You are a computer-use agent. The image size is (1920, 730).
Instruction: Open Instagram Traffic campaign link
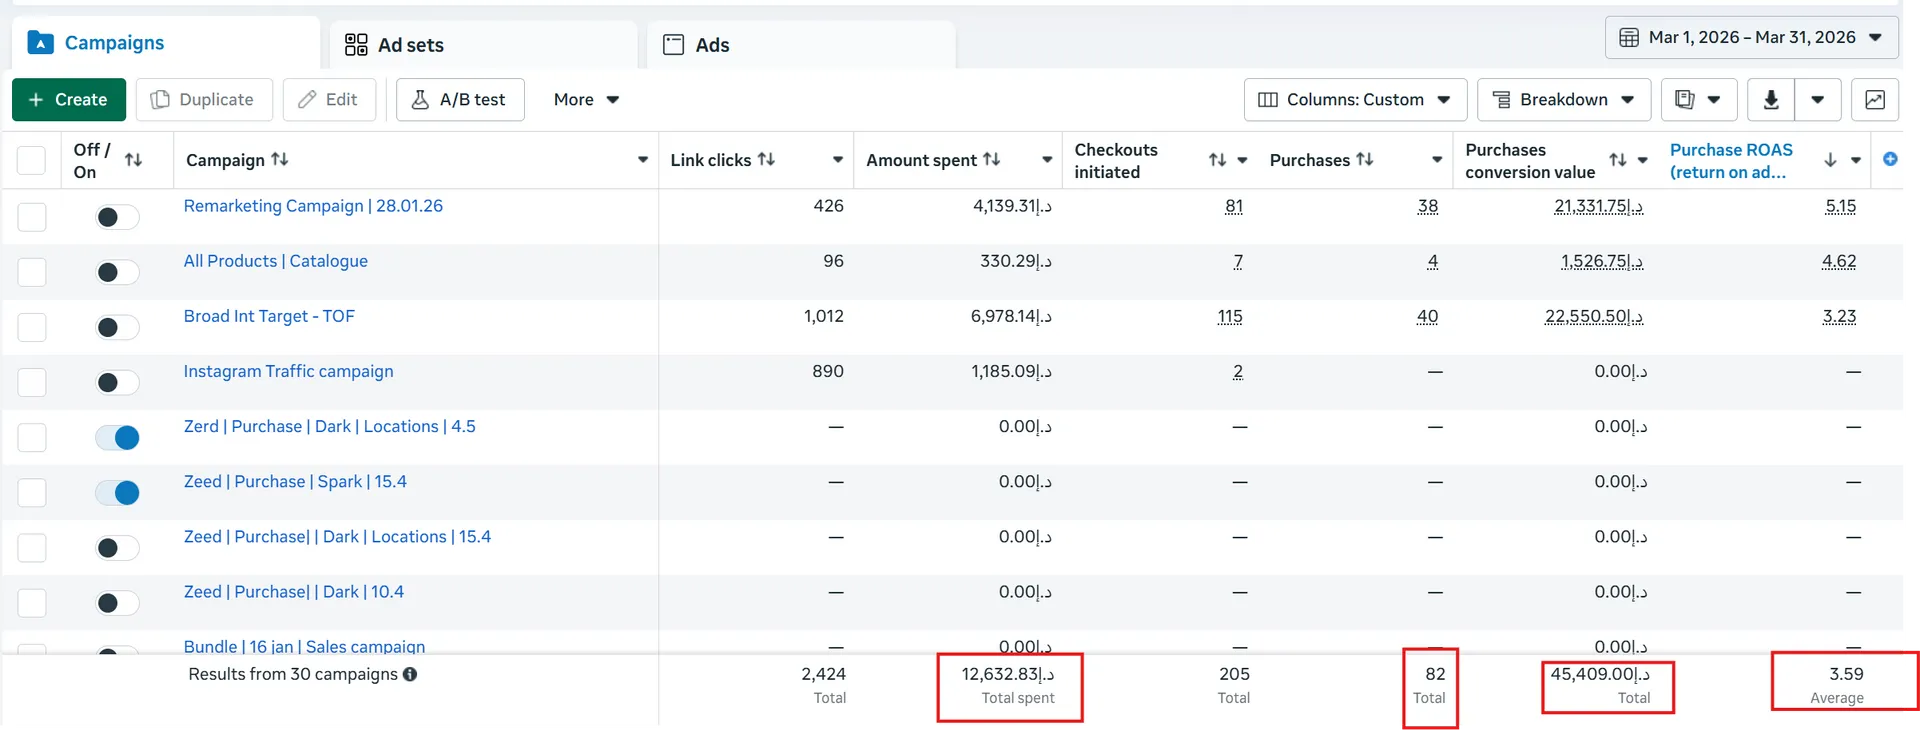288,371
